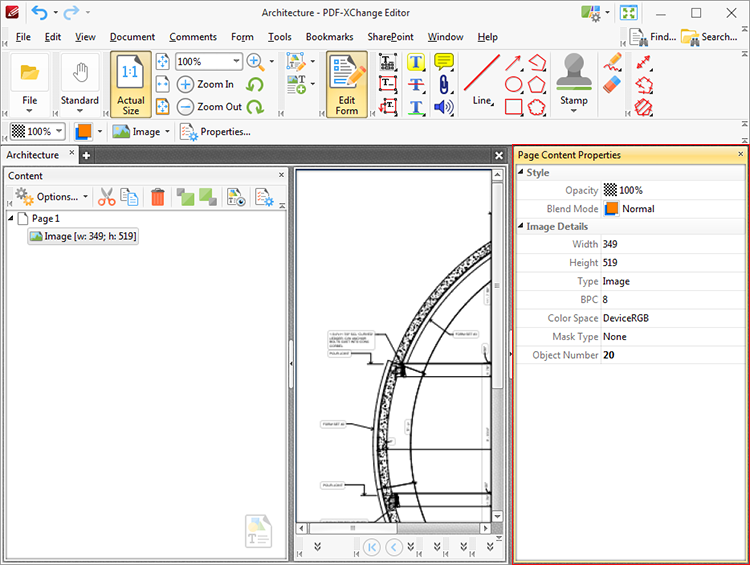Click the Find button
Image resolution: width=750 pixels, height=565 pixels.
(x=653, y=37)
